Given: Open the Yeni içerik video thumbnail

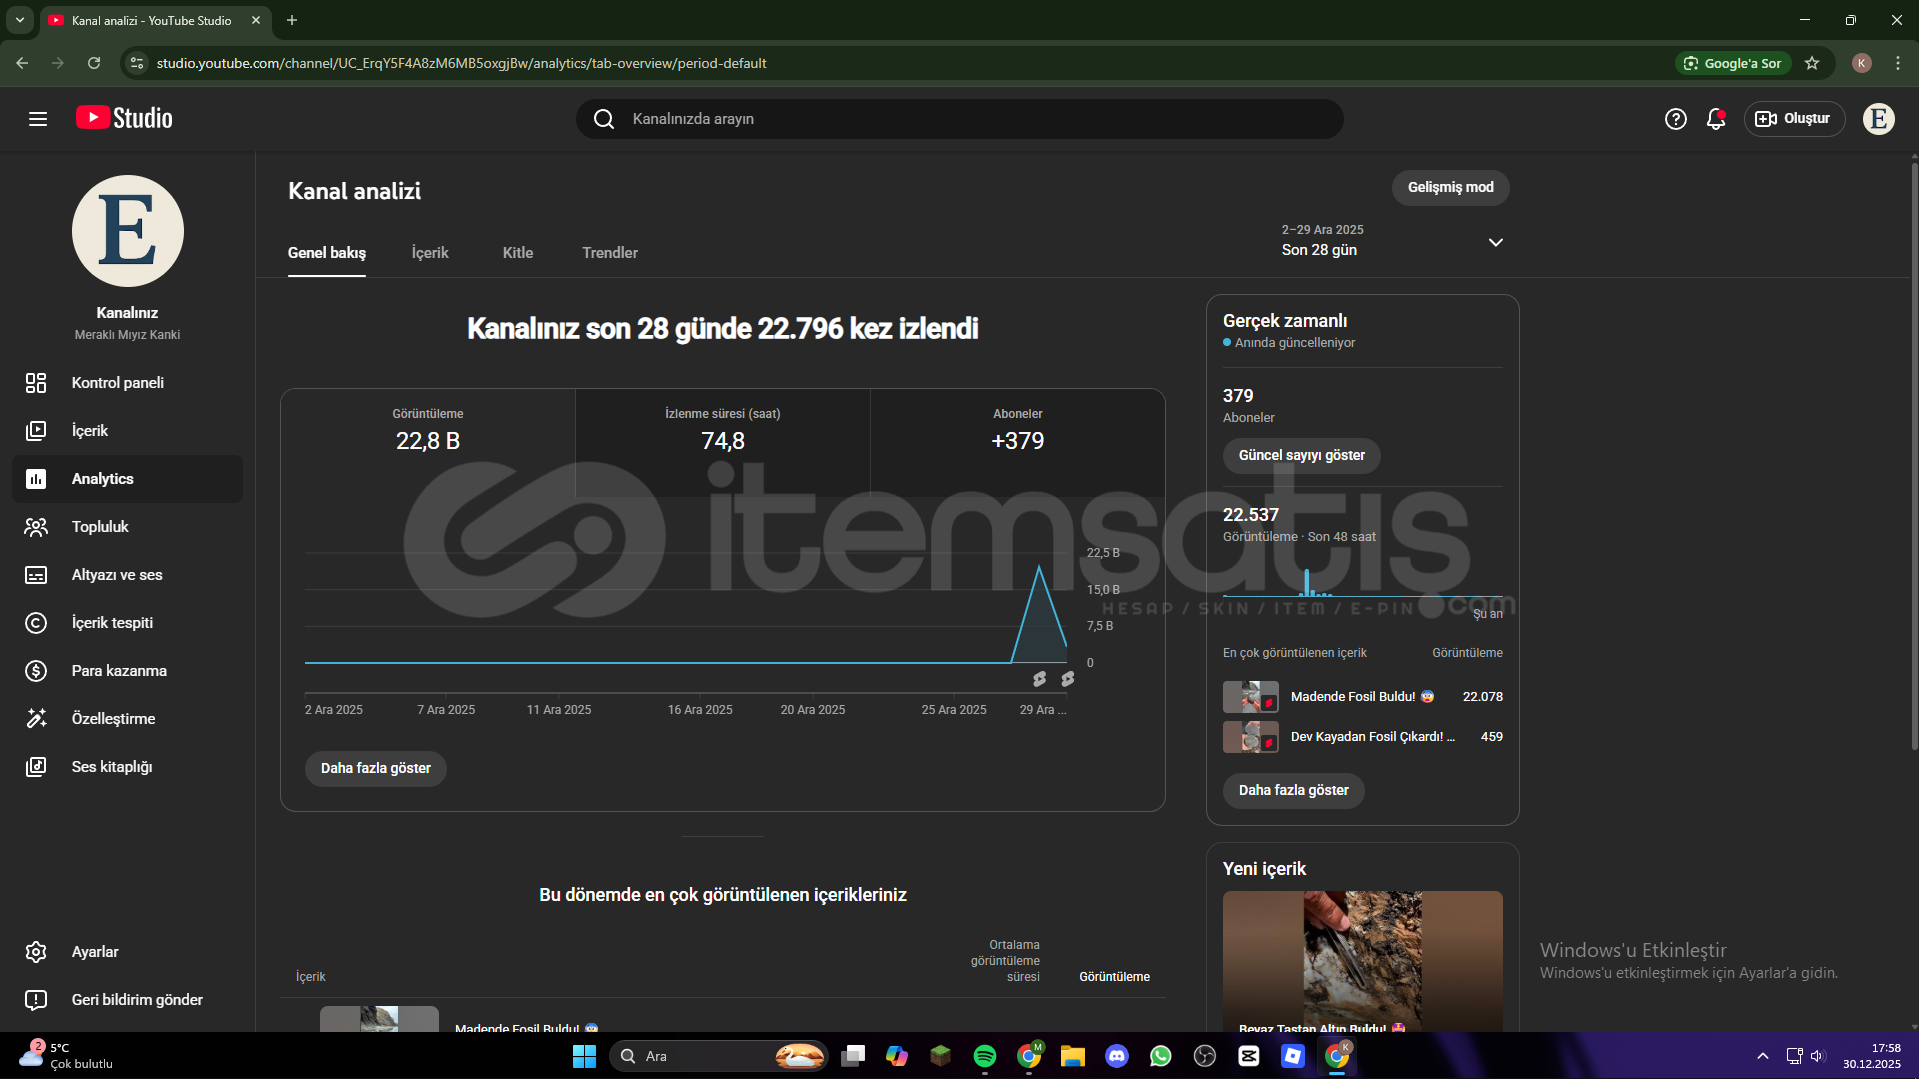Looking at the screenshot, I should coord(1363,961).
